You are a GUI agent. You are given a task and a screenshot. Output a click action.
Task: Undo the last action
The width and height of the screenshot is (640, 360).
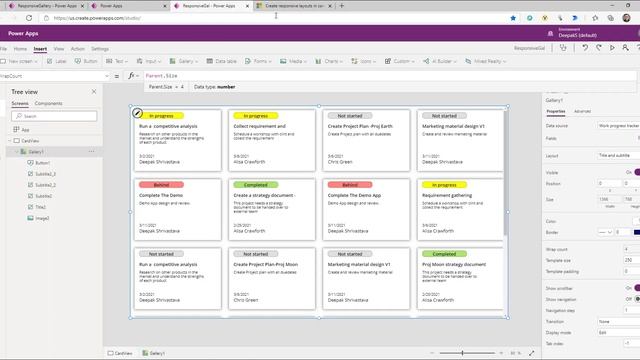pyautogui.click(x=585, y=48)
